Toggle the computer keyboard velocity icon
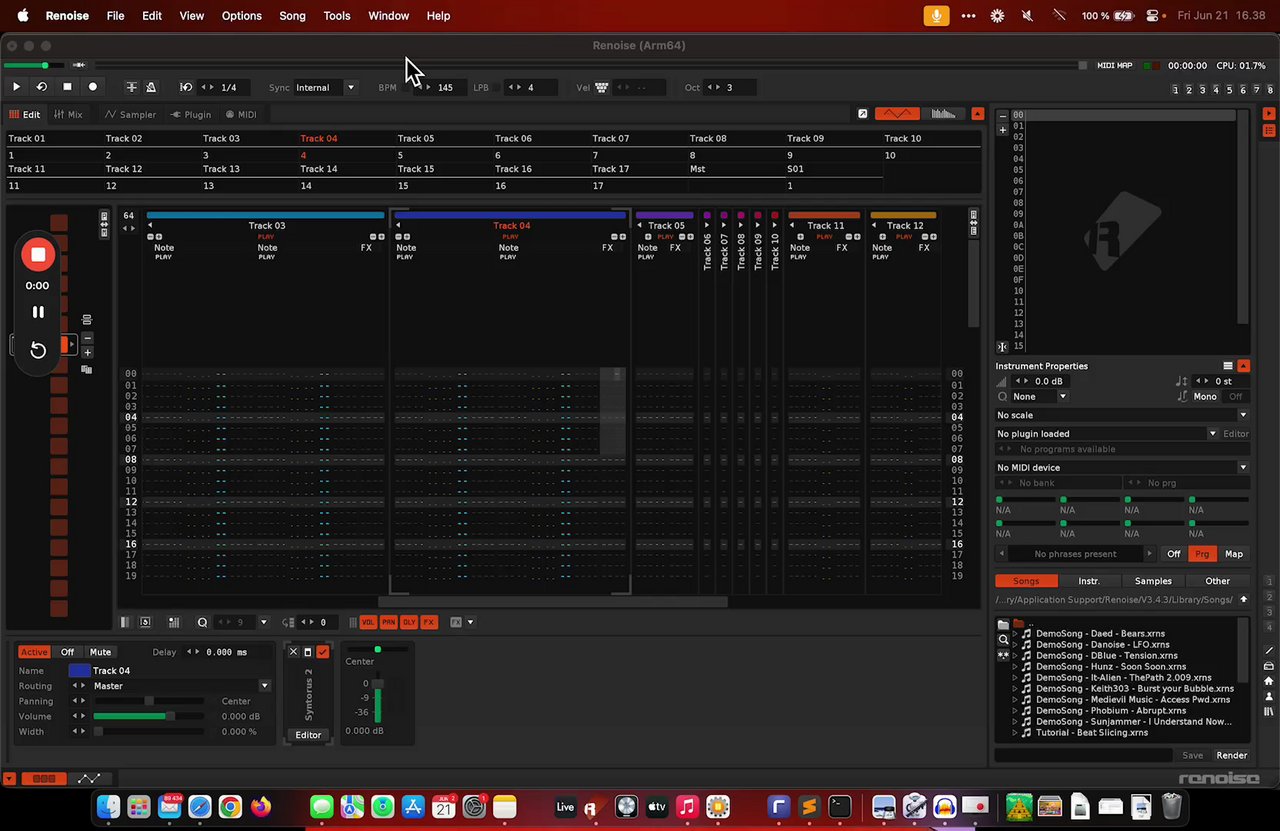Image resolution: width=1280 pixels, height=831 pixels. click(602, 87)
